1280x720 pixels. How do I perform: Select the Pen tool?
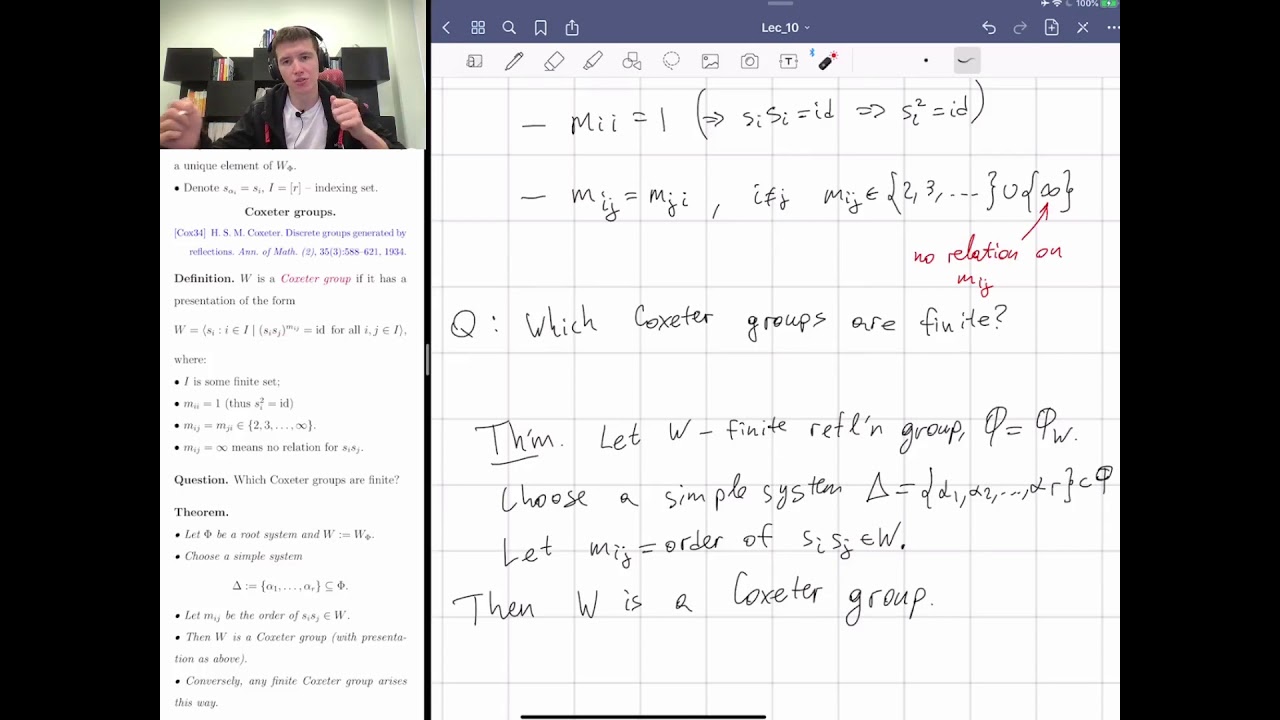tap(514, 62)
